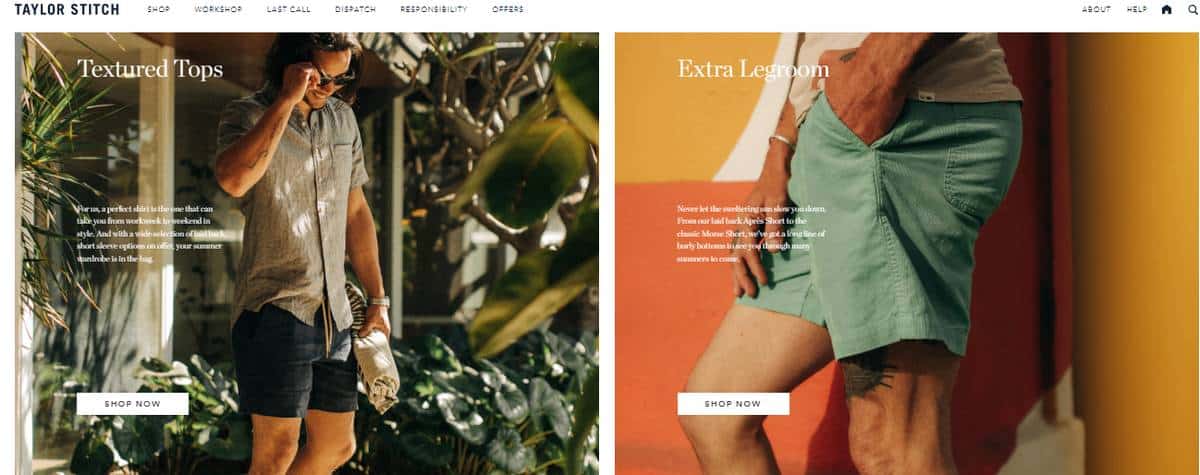Select the Textured Tops heading
Viewport: 1200px width, 475px height.
click(150, 69)
